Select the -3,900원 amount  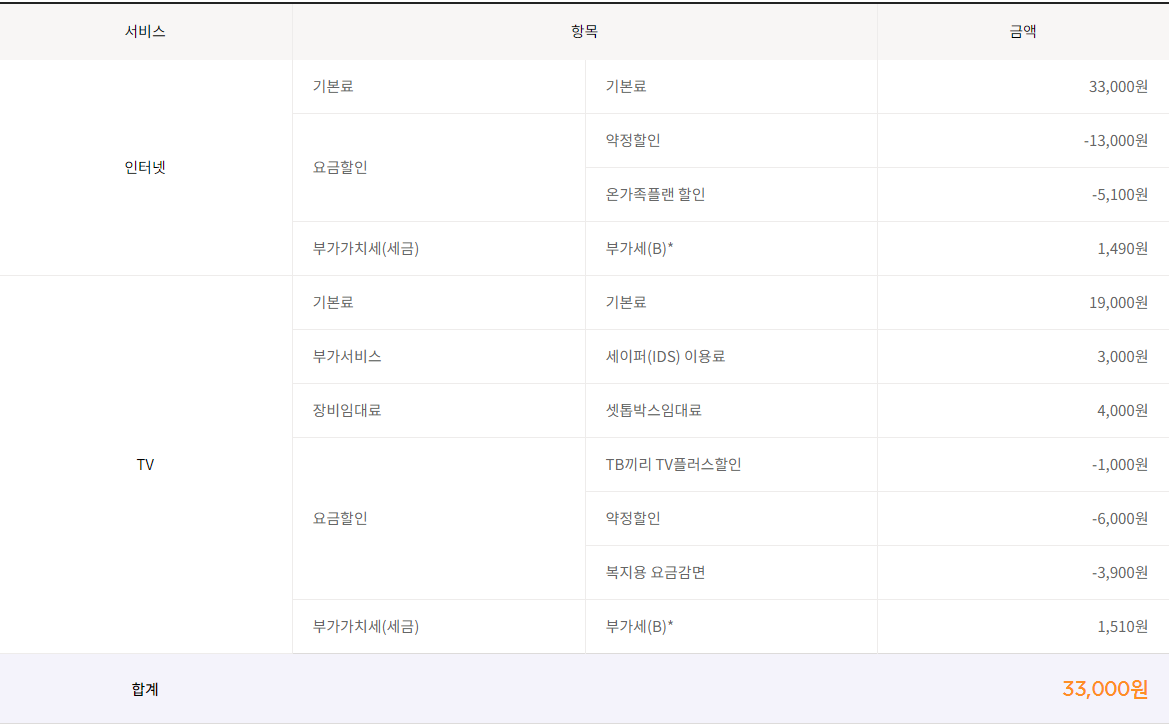point(1119,572)
